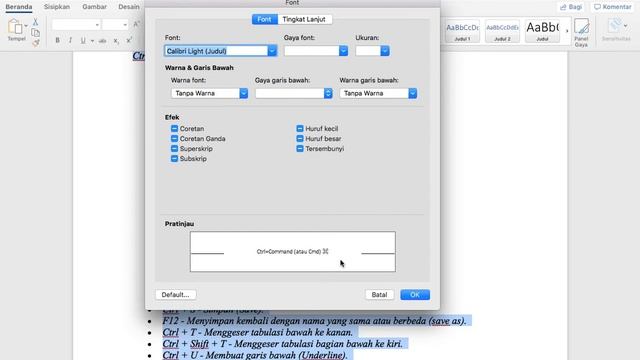
Task: Toggle Coretan strikethrough checkbox
Action: [x=174, y=129]
